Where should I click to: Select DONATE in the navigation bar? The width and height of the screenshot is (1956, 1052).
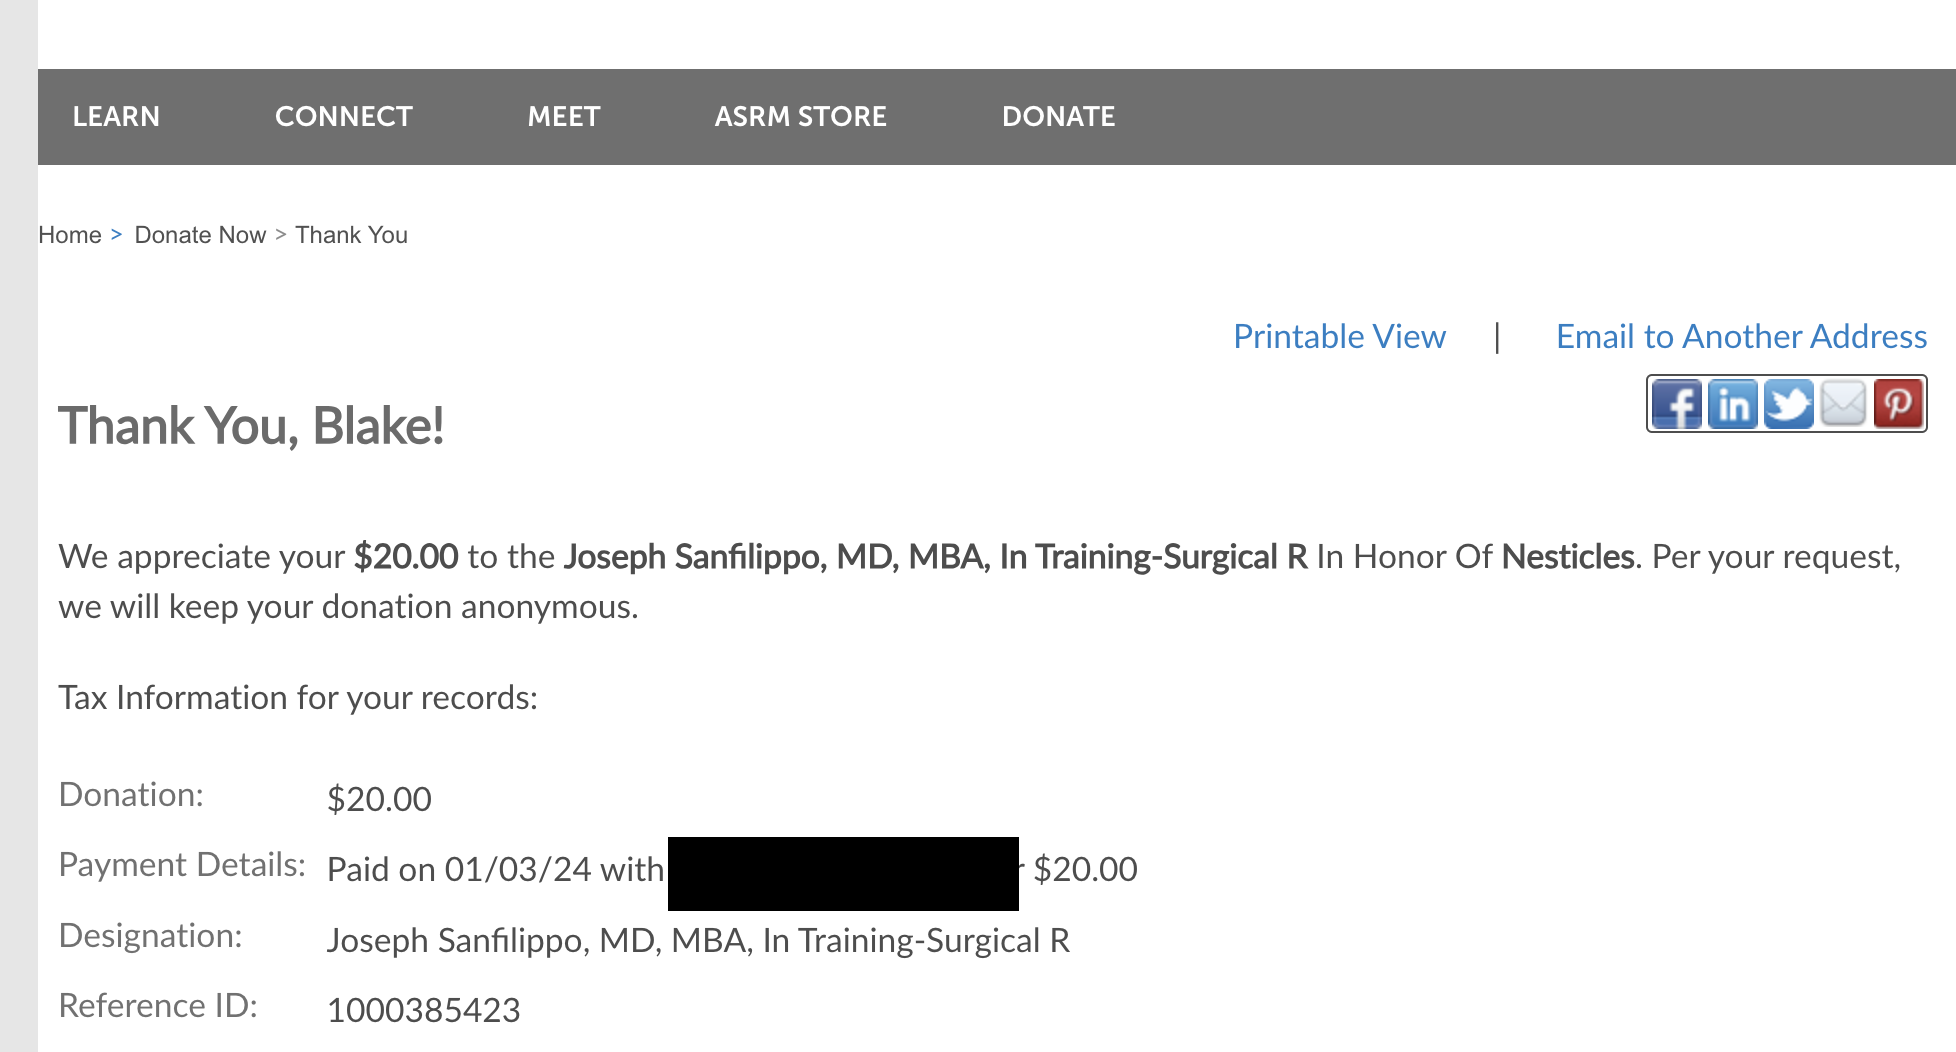1058,117
